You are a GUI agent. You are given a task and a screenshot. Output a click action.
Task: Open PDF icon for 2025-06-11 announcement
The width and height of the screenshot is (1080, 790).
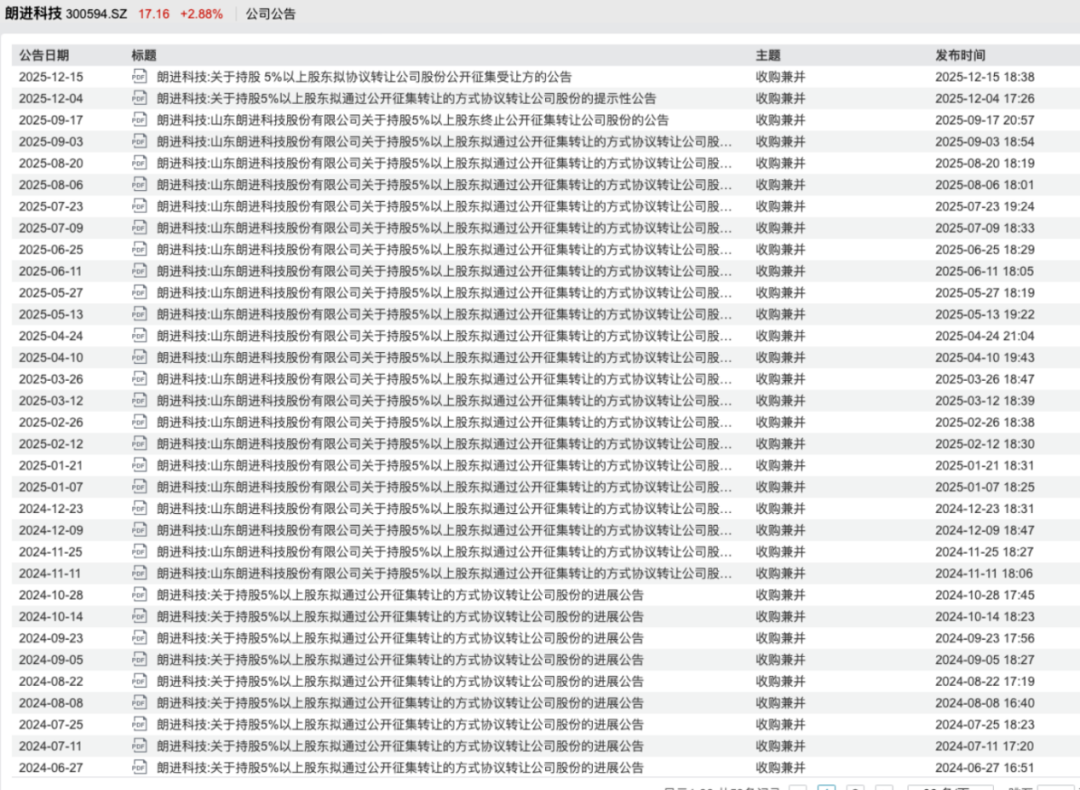point(139,271)
